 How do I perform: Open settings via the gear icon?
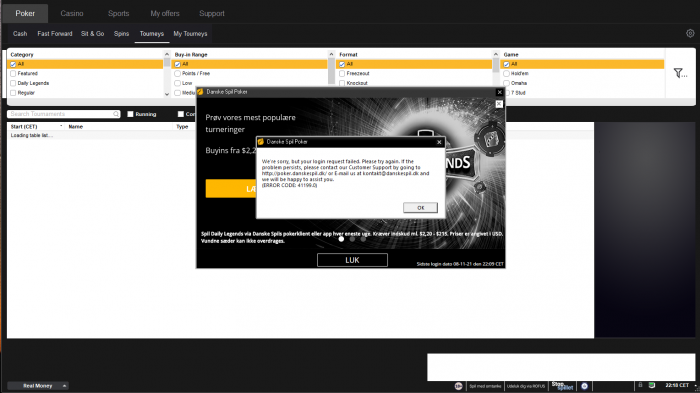(690, 33)
